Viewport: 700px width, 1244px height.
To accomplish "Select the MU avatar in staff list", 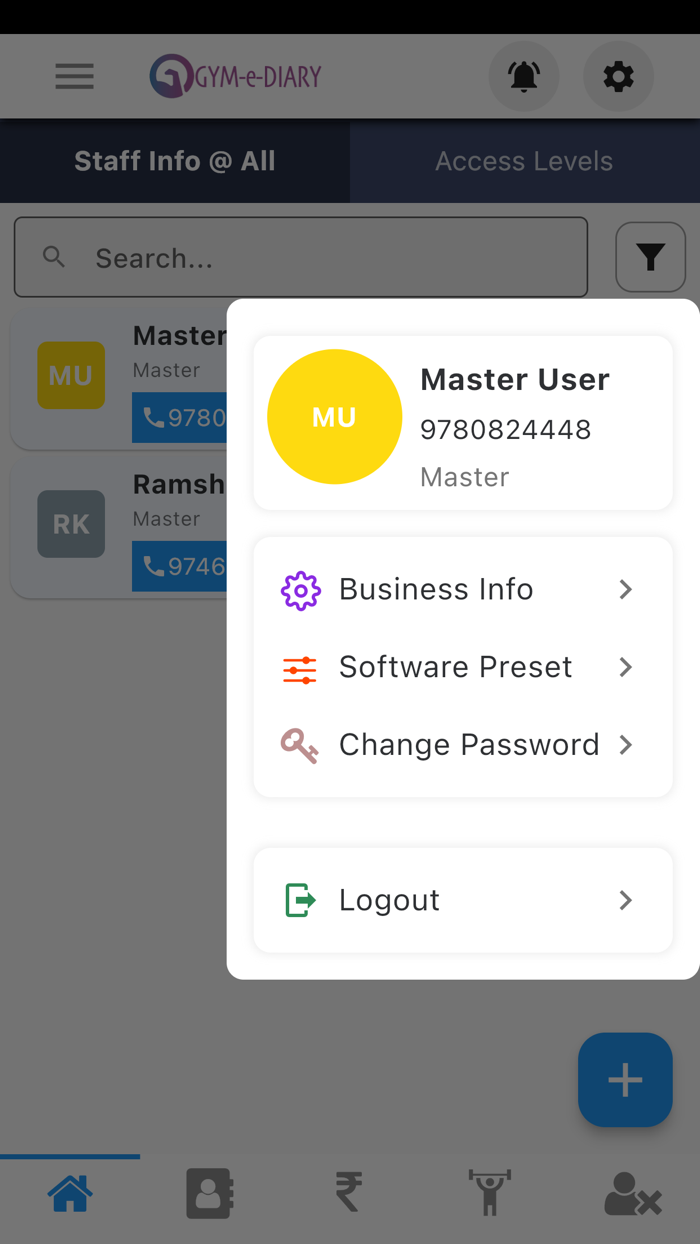I will [71, 375].
